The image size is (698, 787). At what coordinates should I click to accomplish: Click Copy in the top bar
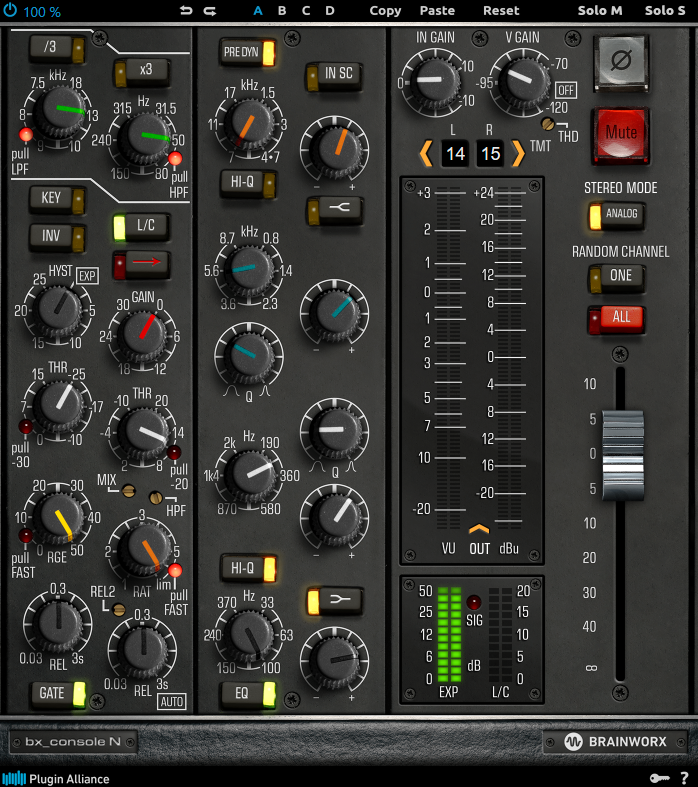point(385,11)
